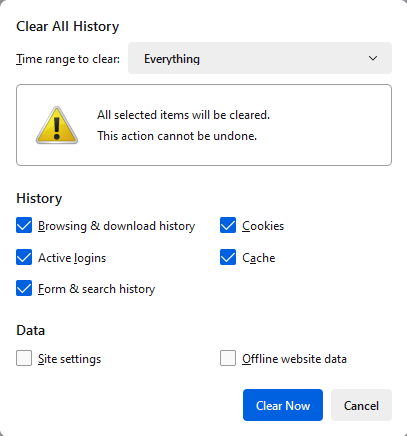The image size is (407, 436).
Task: Dismiss the dialog with the Cancel button
Action: 361,405
